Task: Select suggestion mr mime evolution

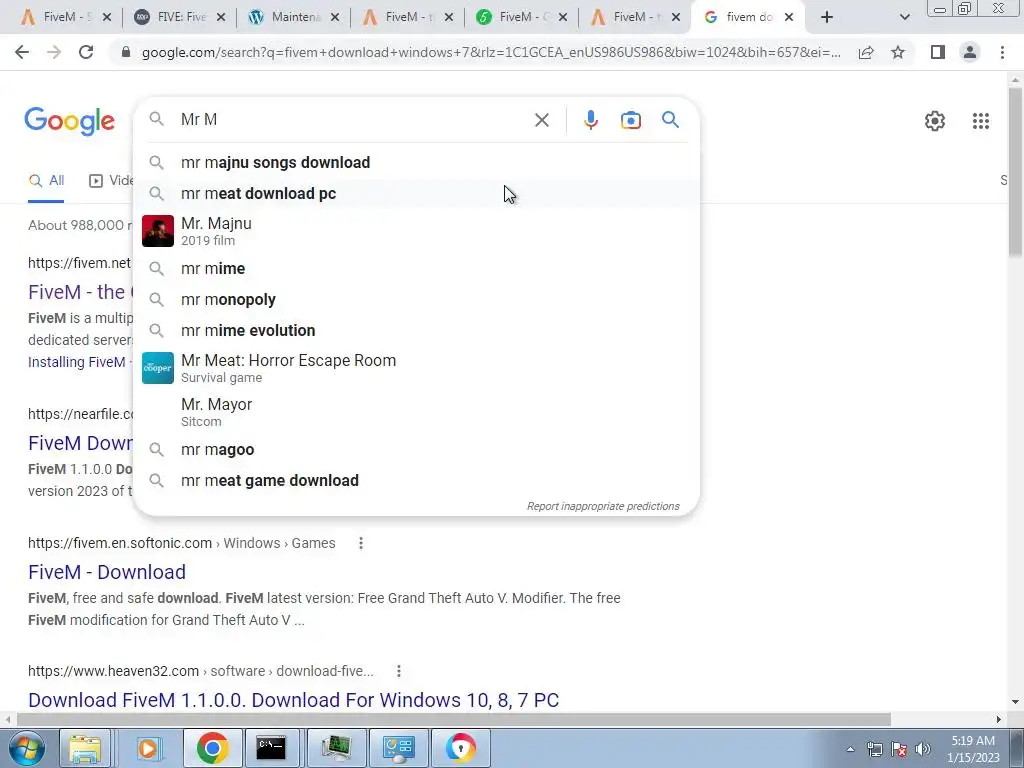Action: [x=416, y=330]
